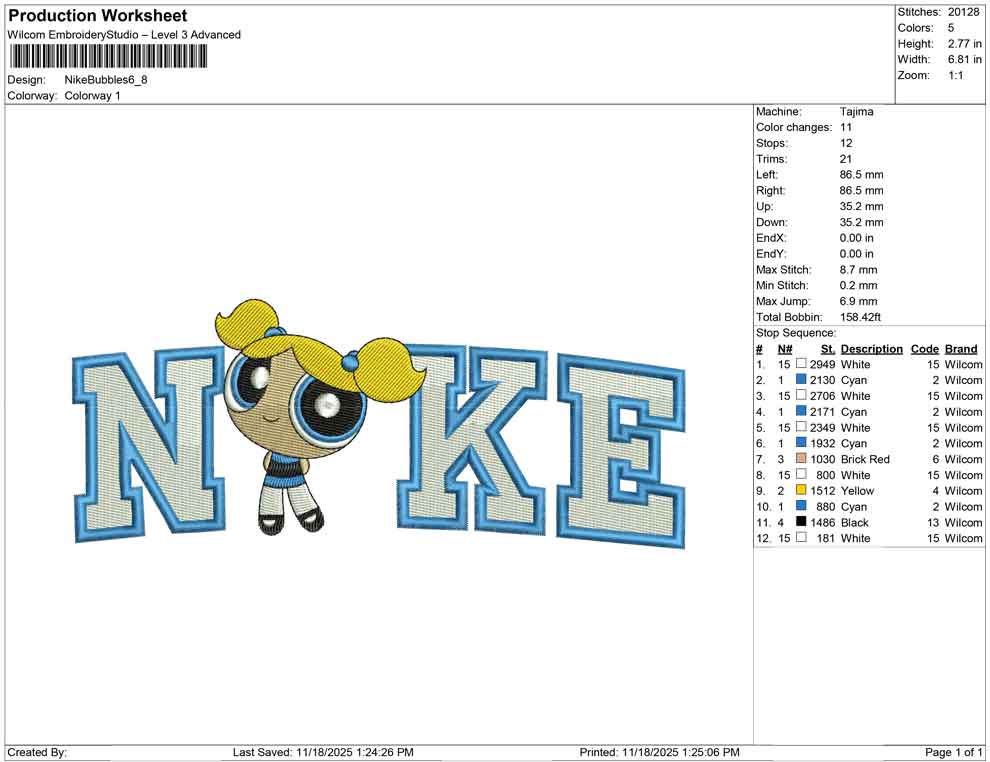
Task: Click the design name NikeBubbles6_8
Action: point(106,80)
